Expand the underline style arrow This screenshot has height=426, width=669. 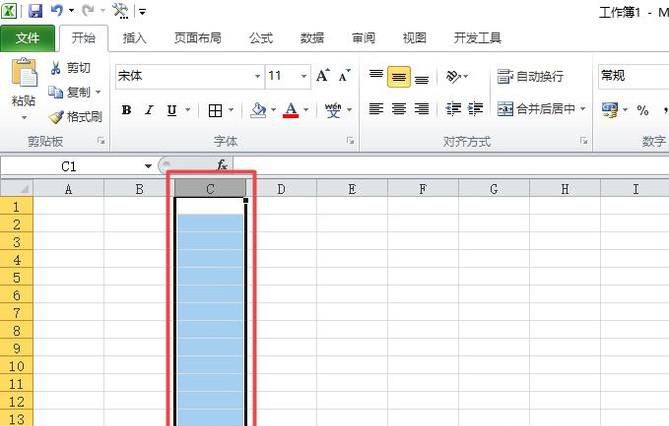pos(188,110)
